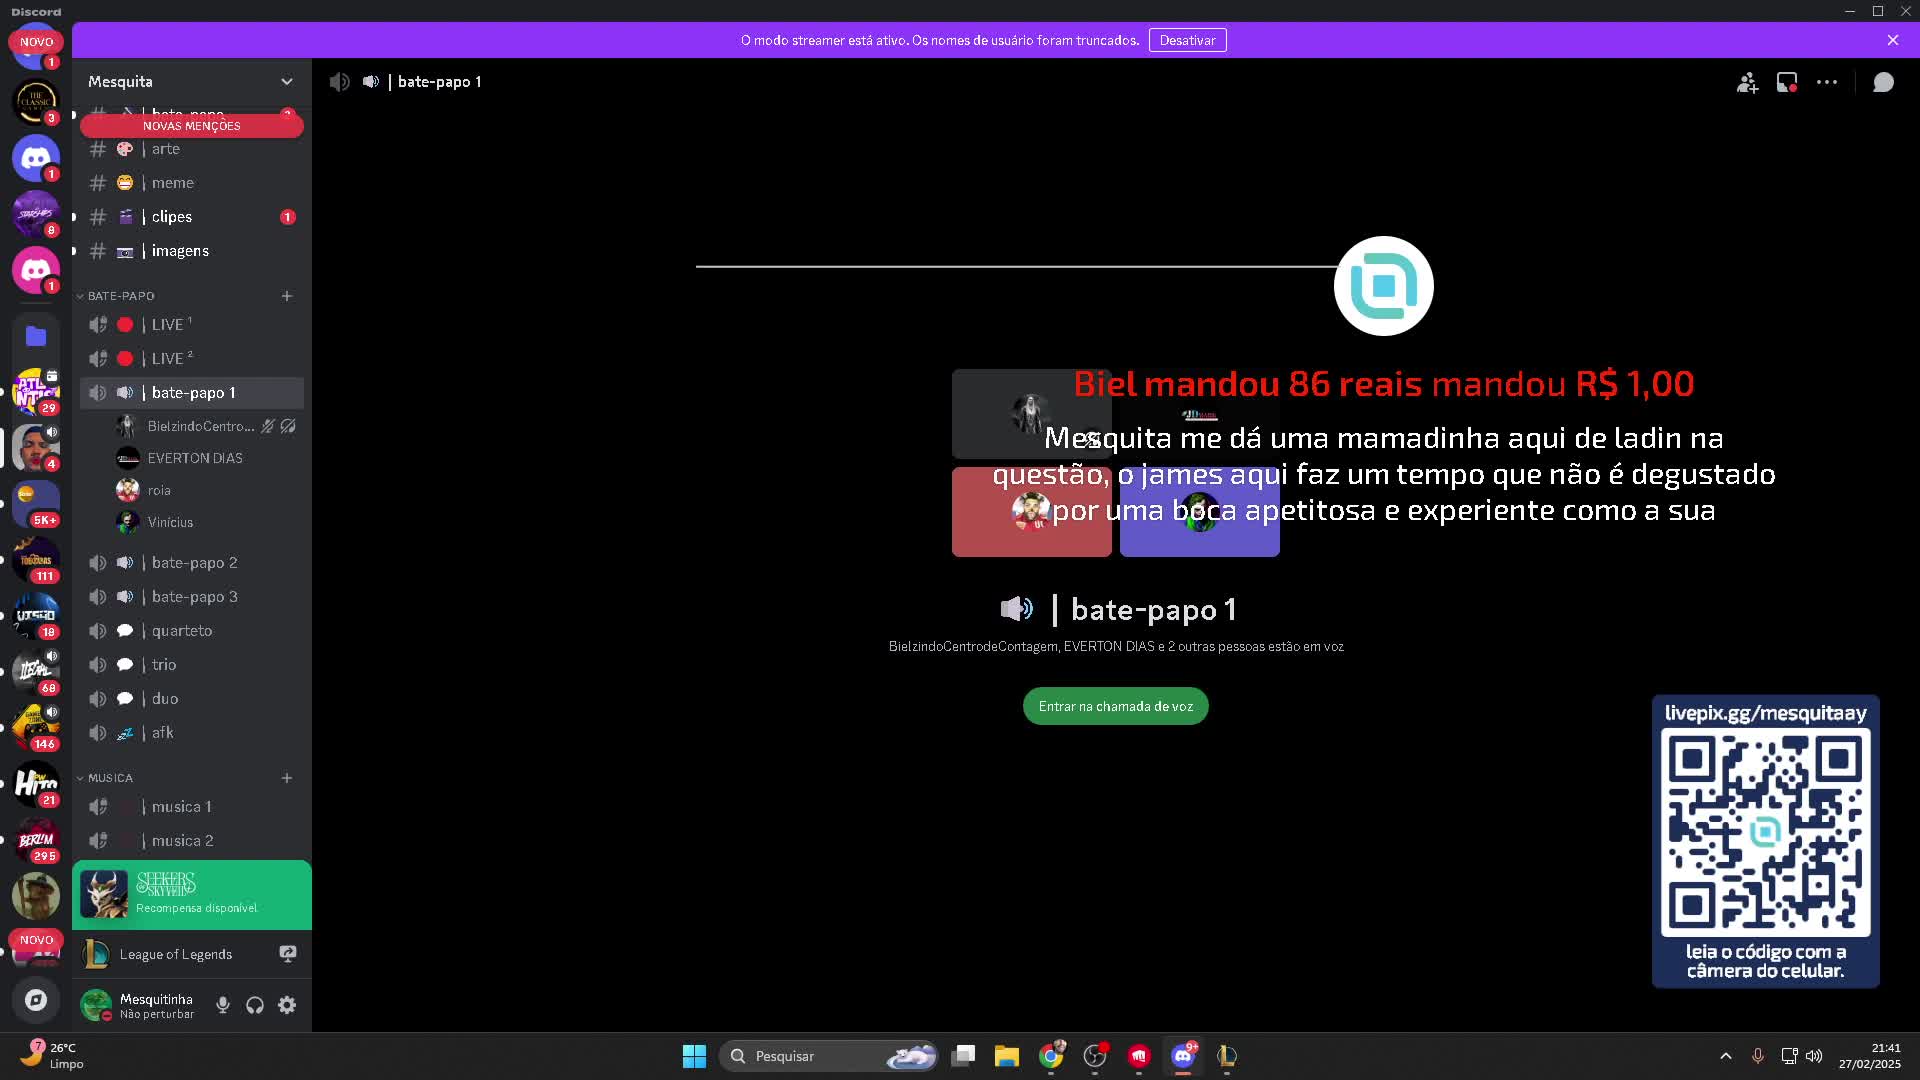Show the voice channel chat
Screen dimensions: 1920x1080
click(x=1883, y=82)
